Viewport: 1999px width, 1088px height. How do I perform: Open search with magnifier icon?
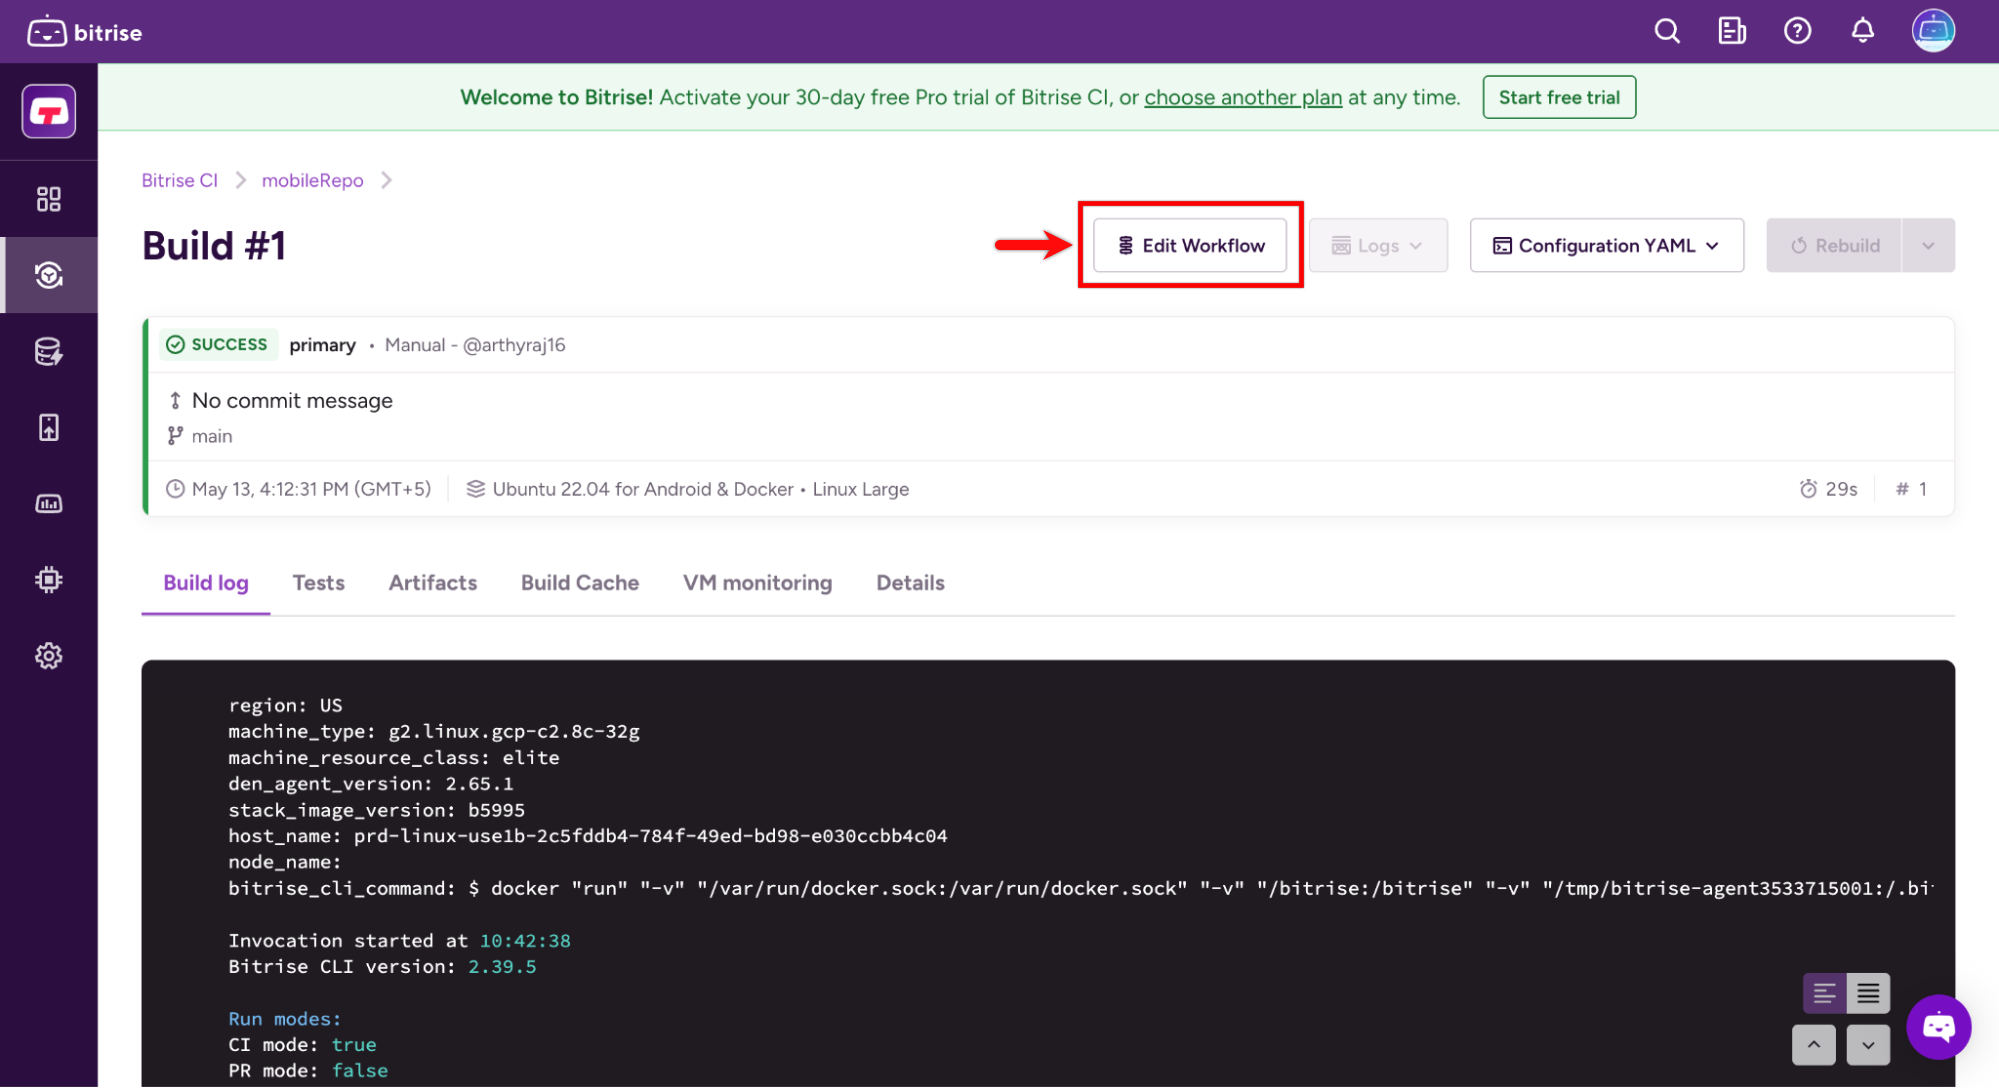(1667, 31)
